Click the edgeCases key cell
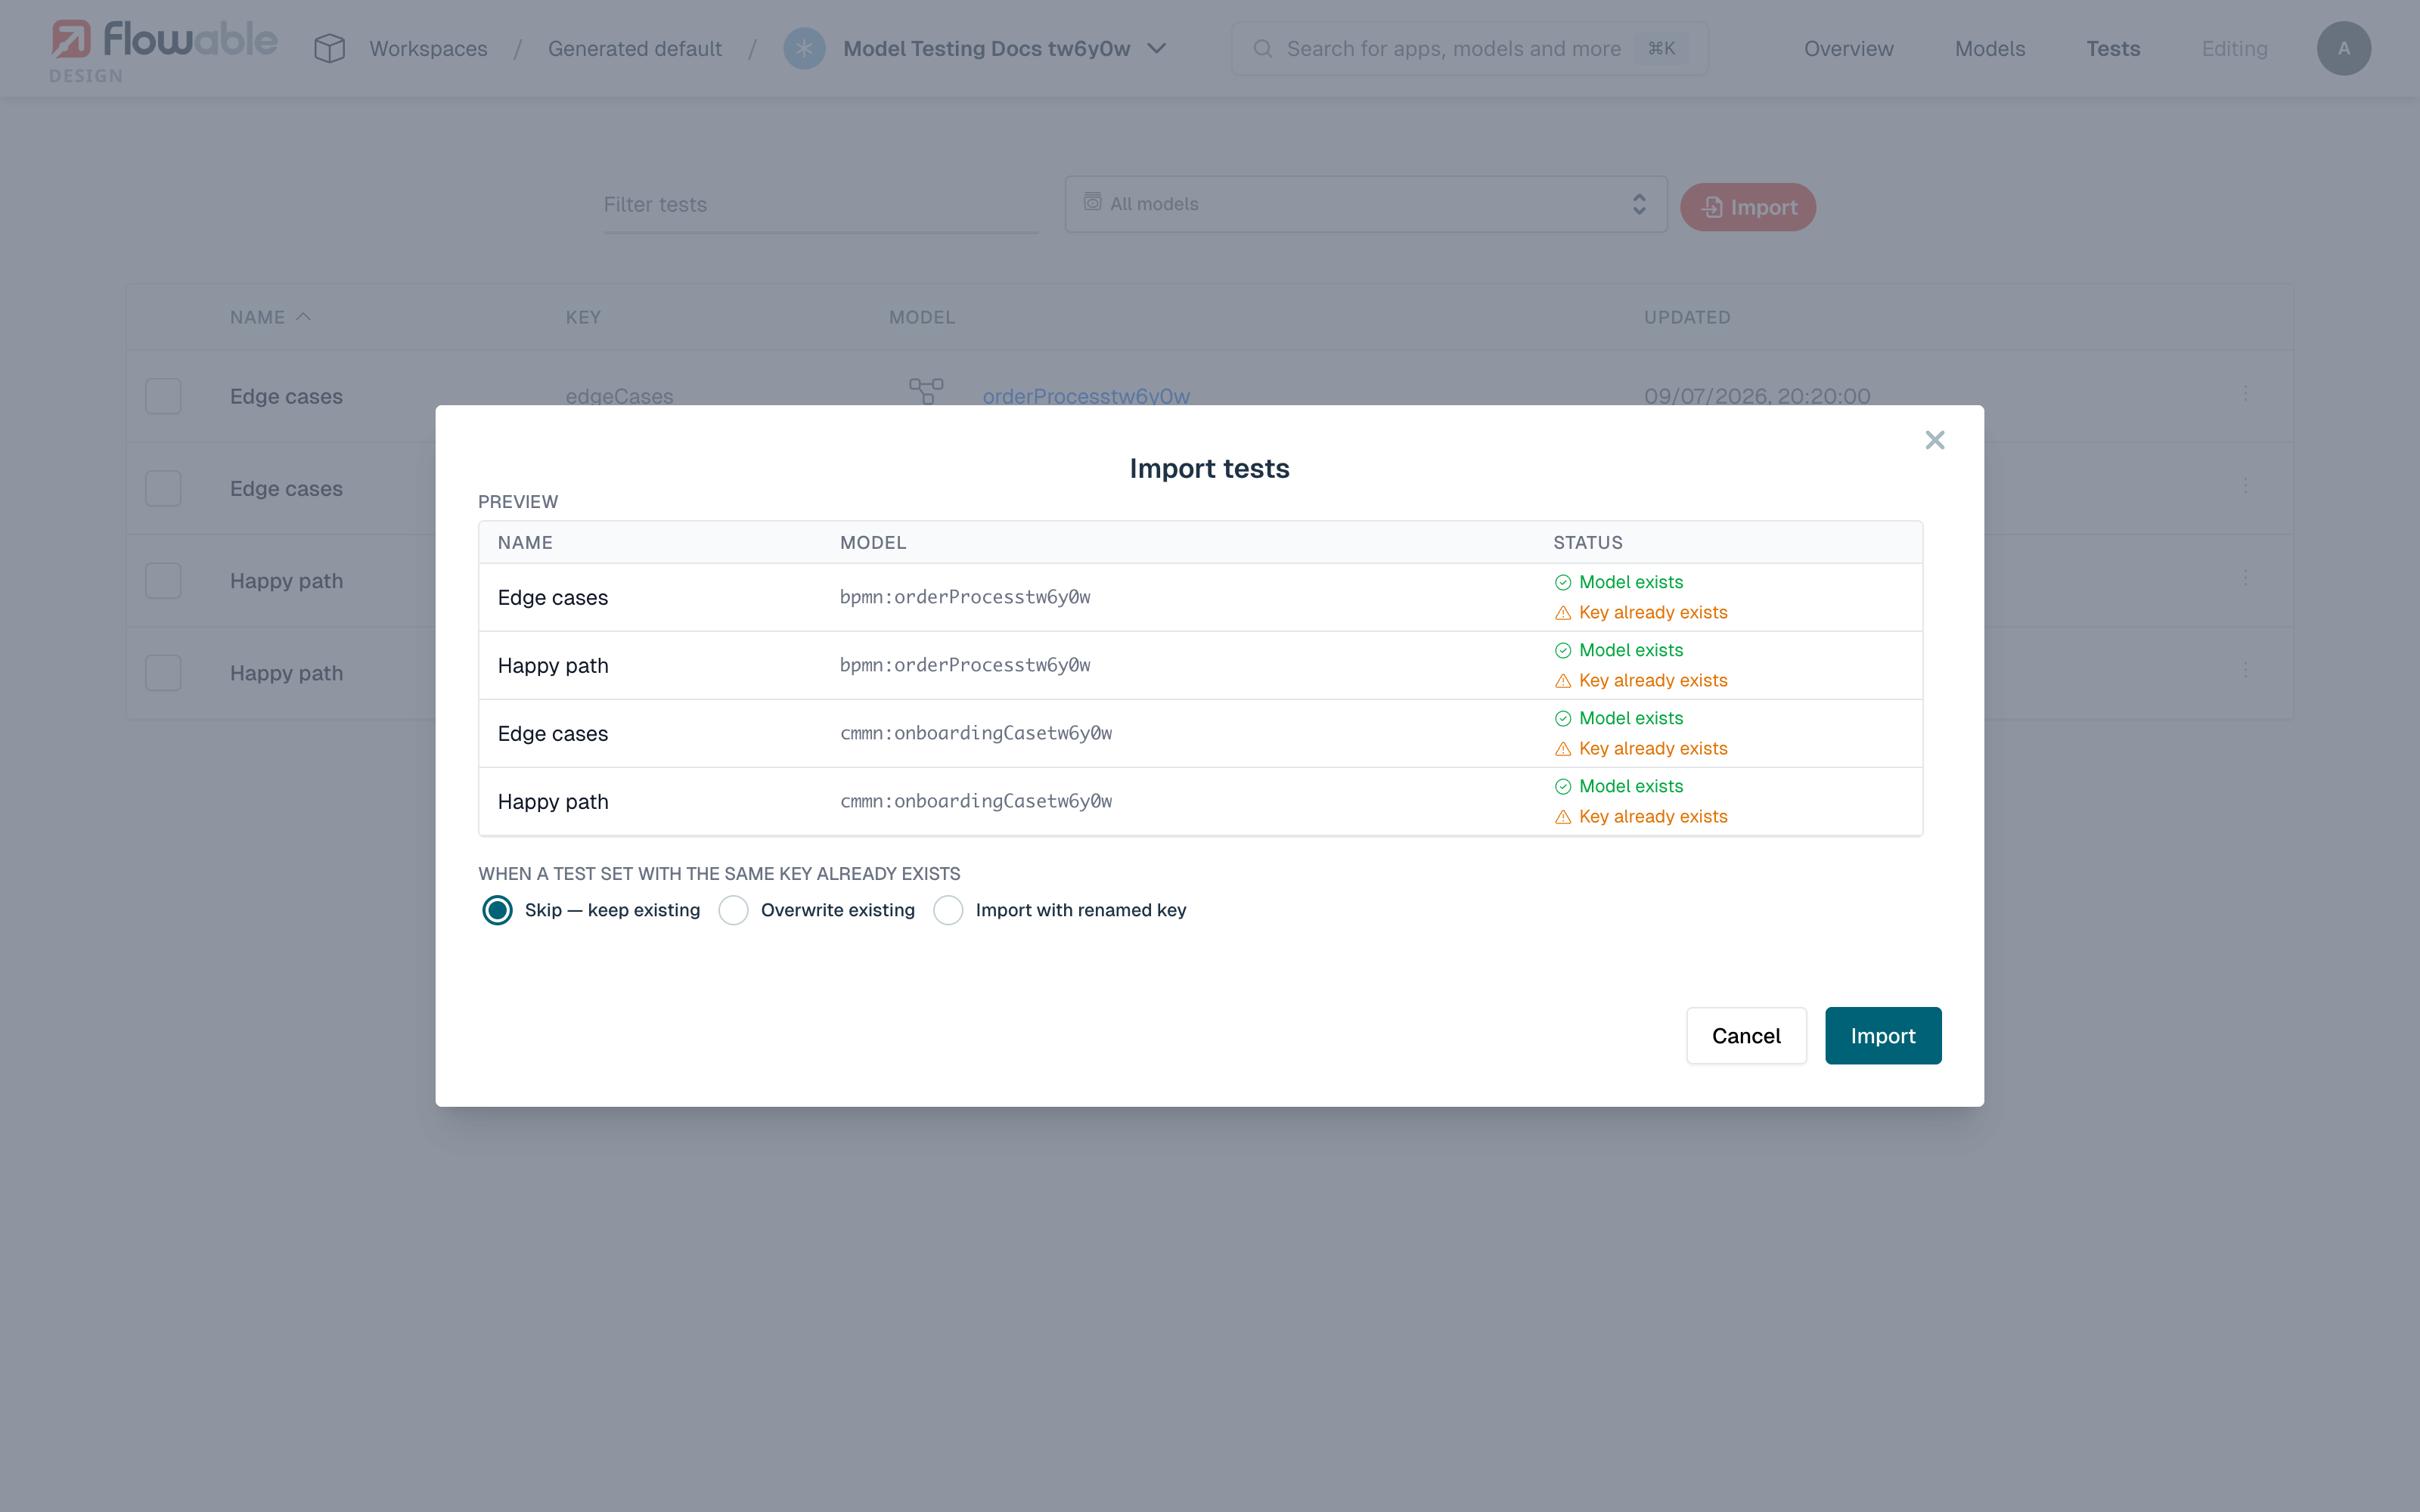 pyautogui.click(x=619, y=396)
